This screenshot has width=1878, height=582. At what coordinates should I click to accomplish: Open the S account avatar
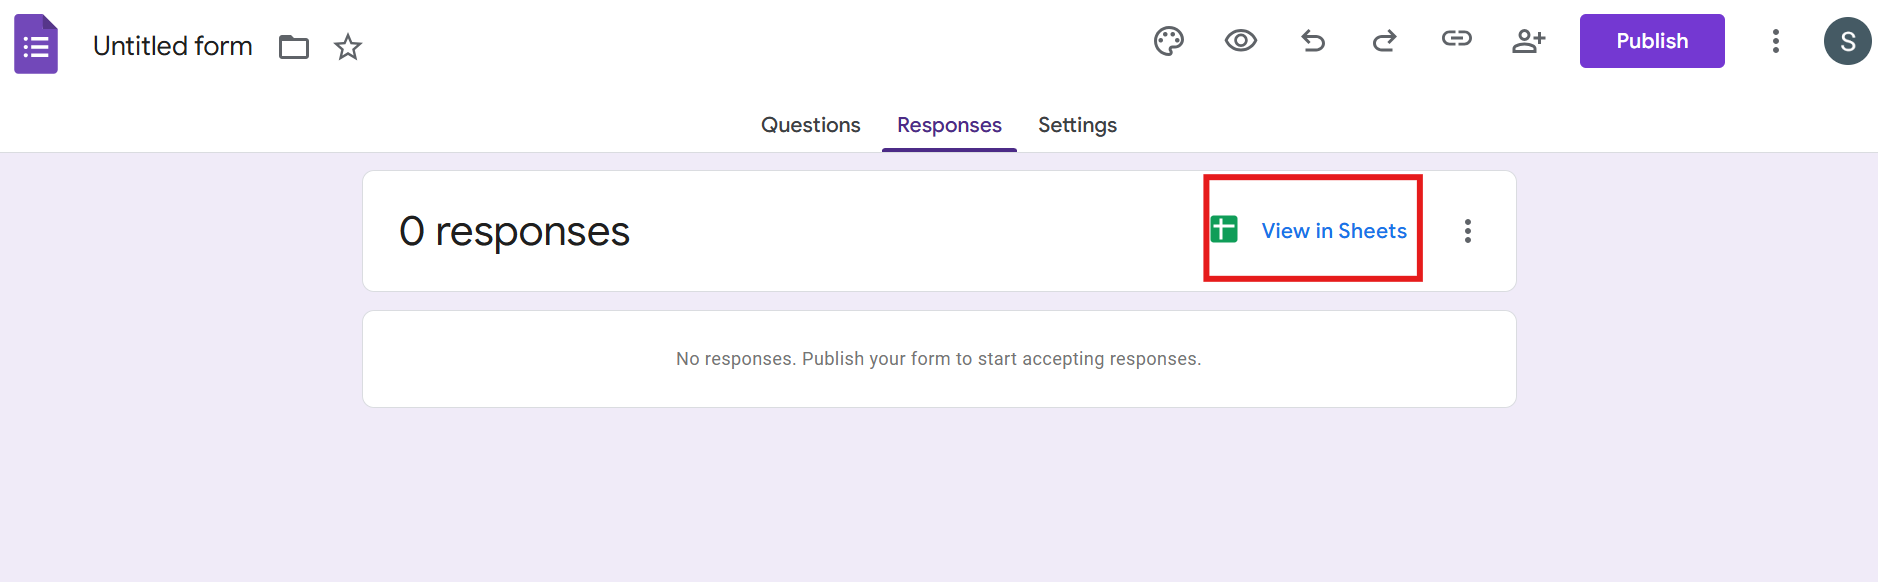(1848, 41)
